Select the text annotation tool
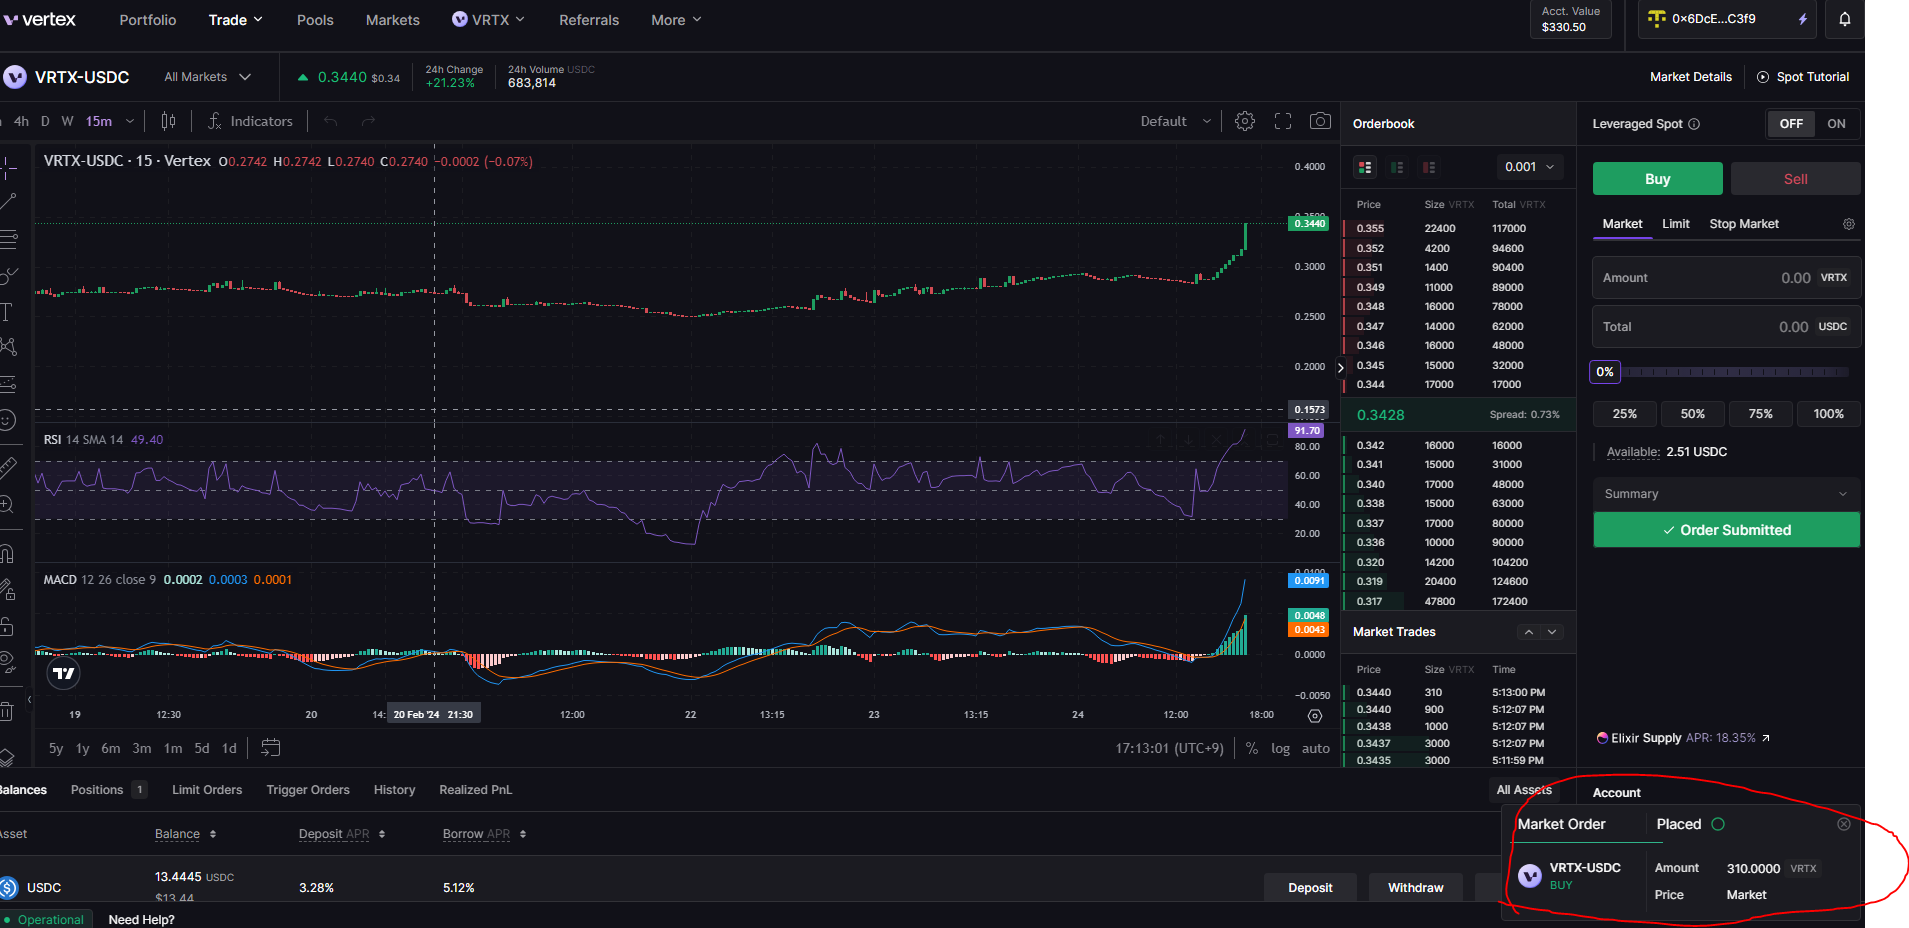 [7, 312]
